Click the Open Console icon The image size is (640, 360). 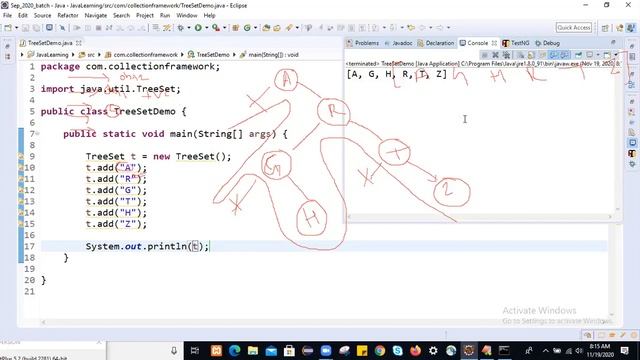click(607, 55)
